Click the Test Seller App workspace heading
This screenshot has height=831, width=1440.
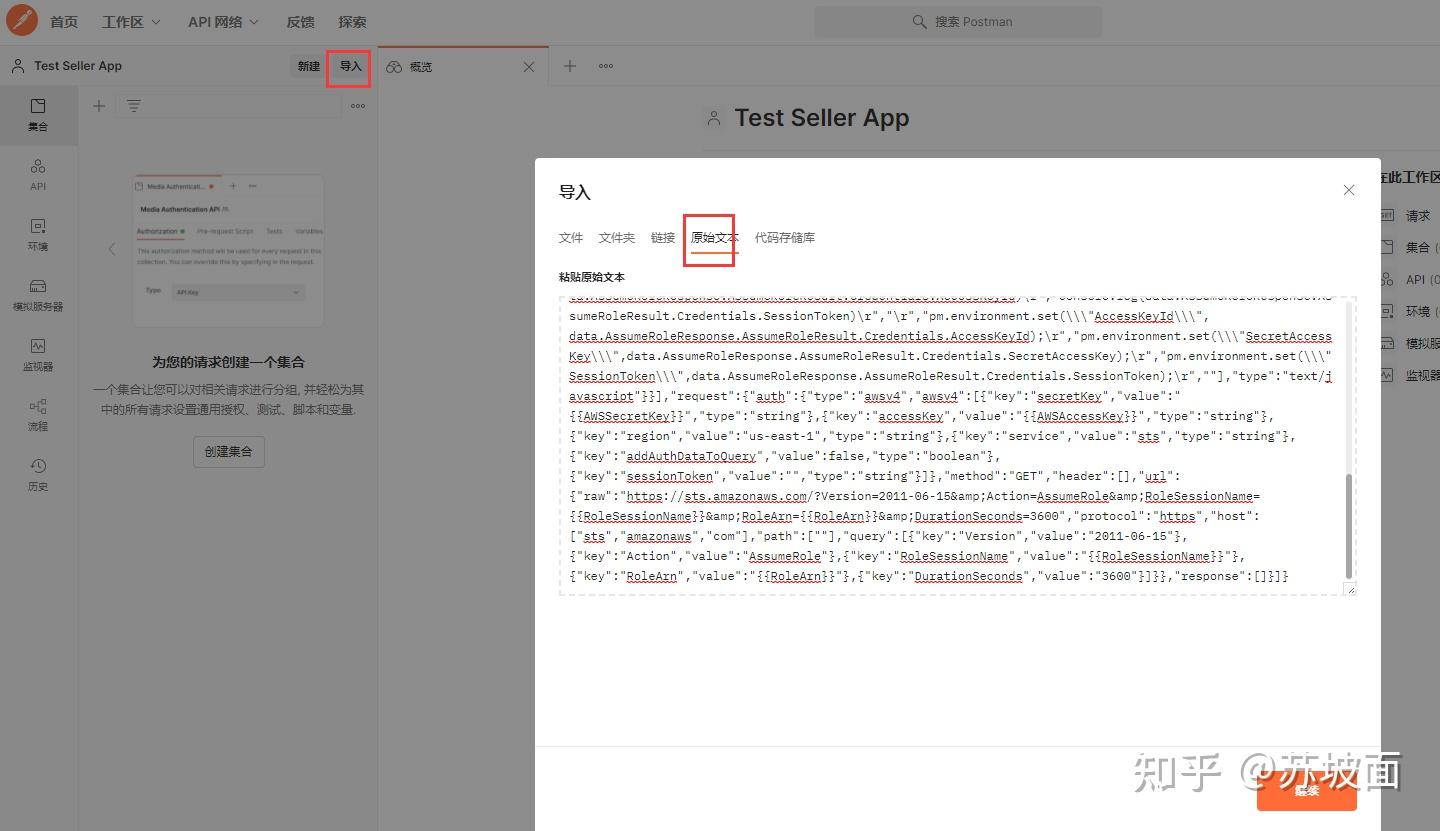822,118
